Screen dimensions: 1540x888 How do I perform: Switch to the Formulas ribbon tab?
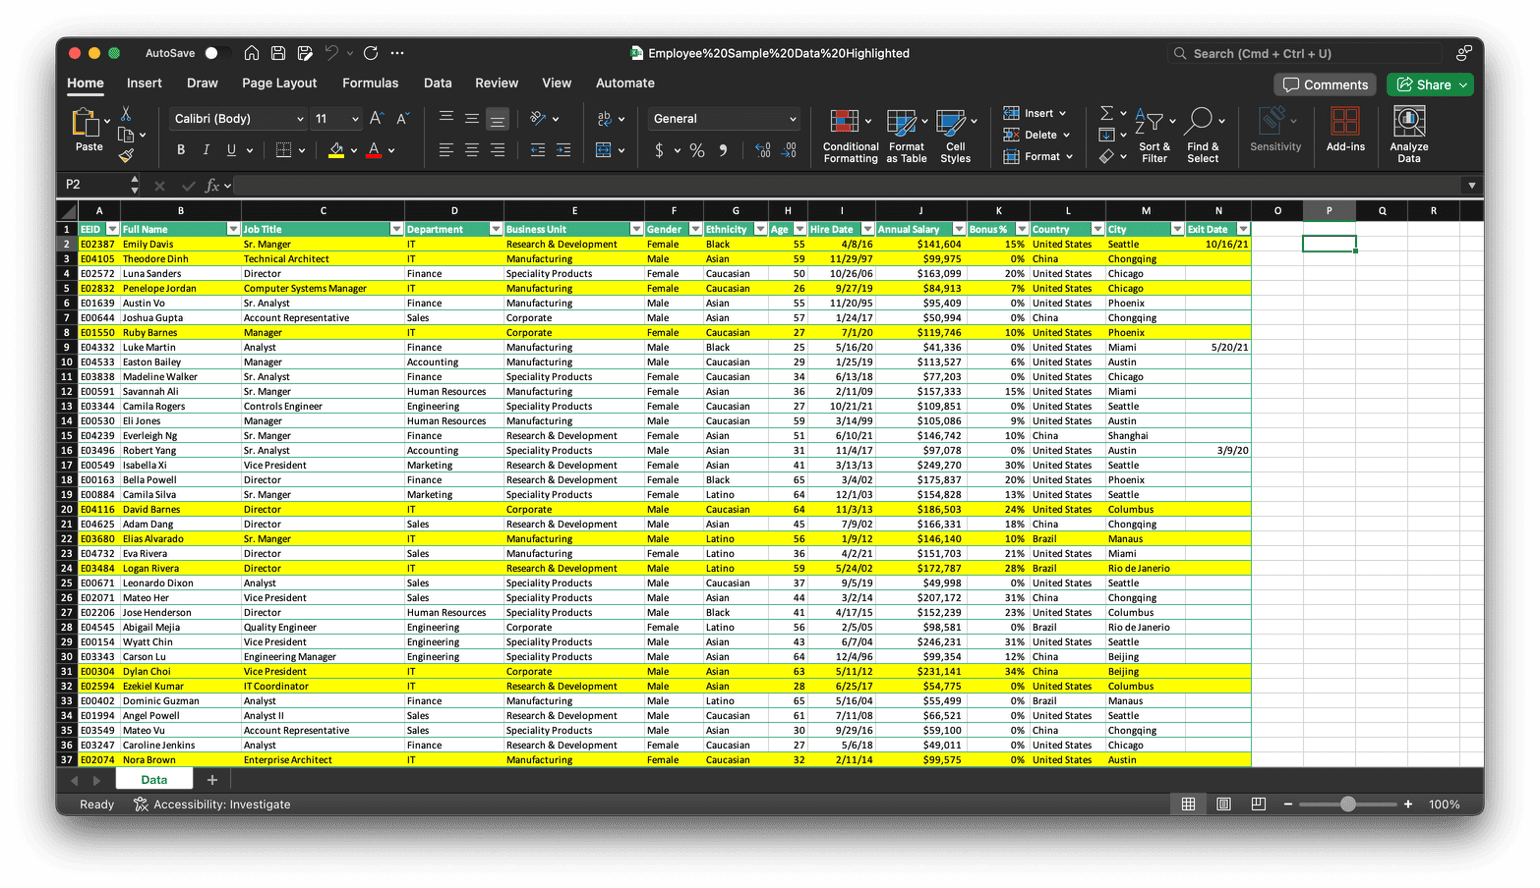[370, 83]
